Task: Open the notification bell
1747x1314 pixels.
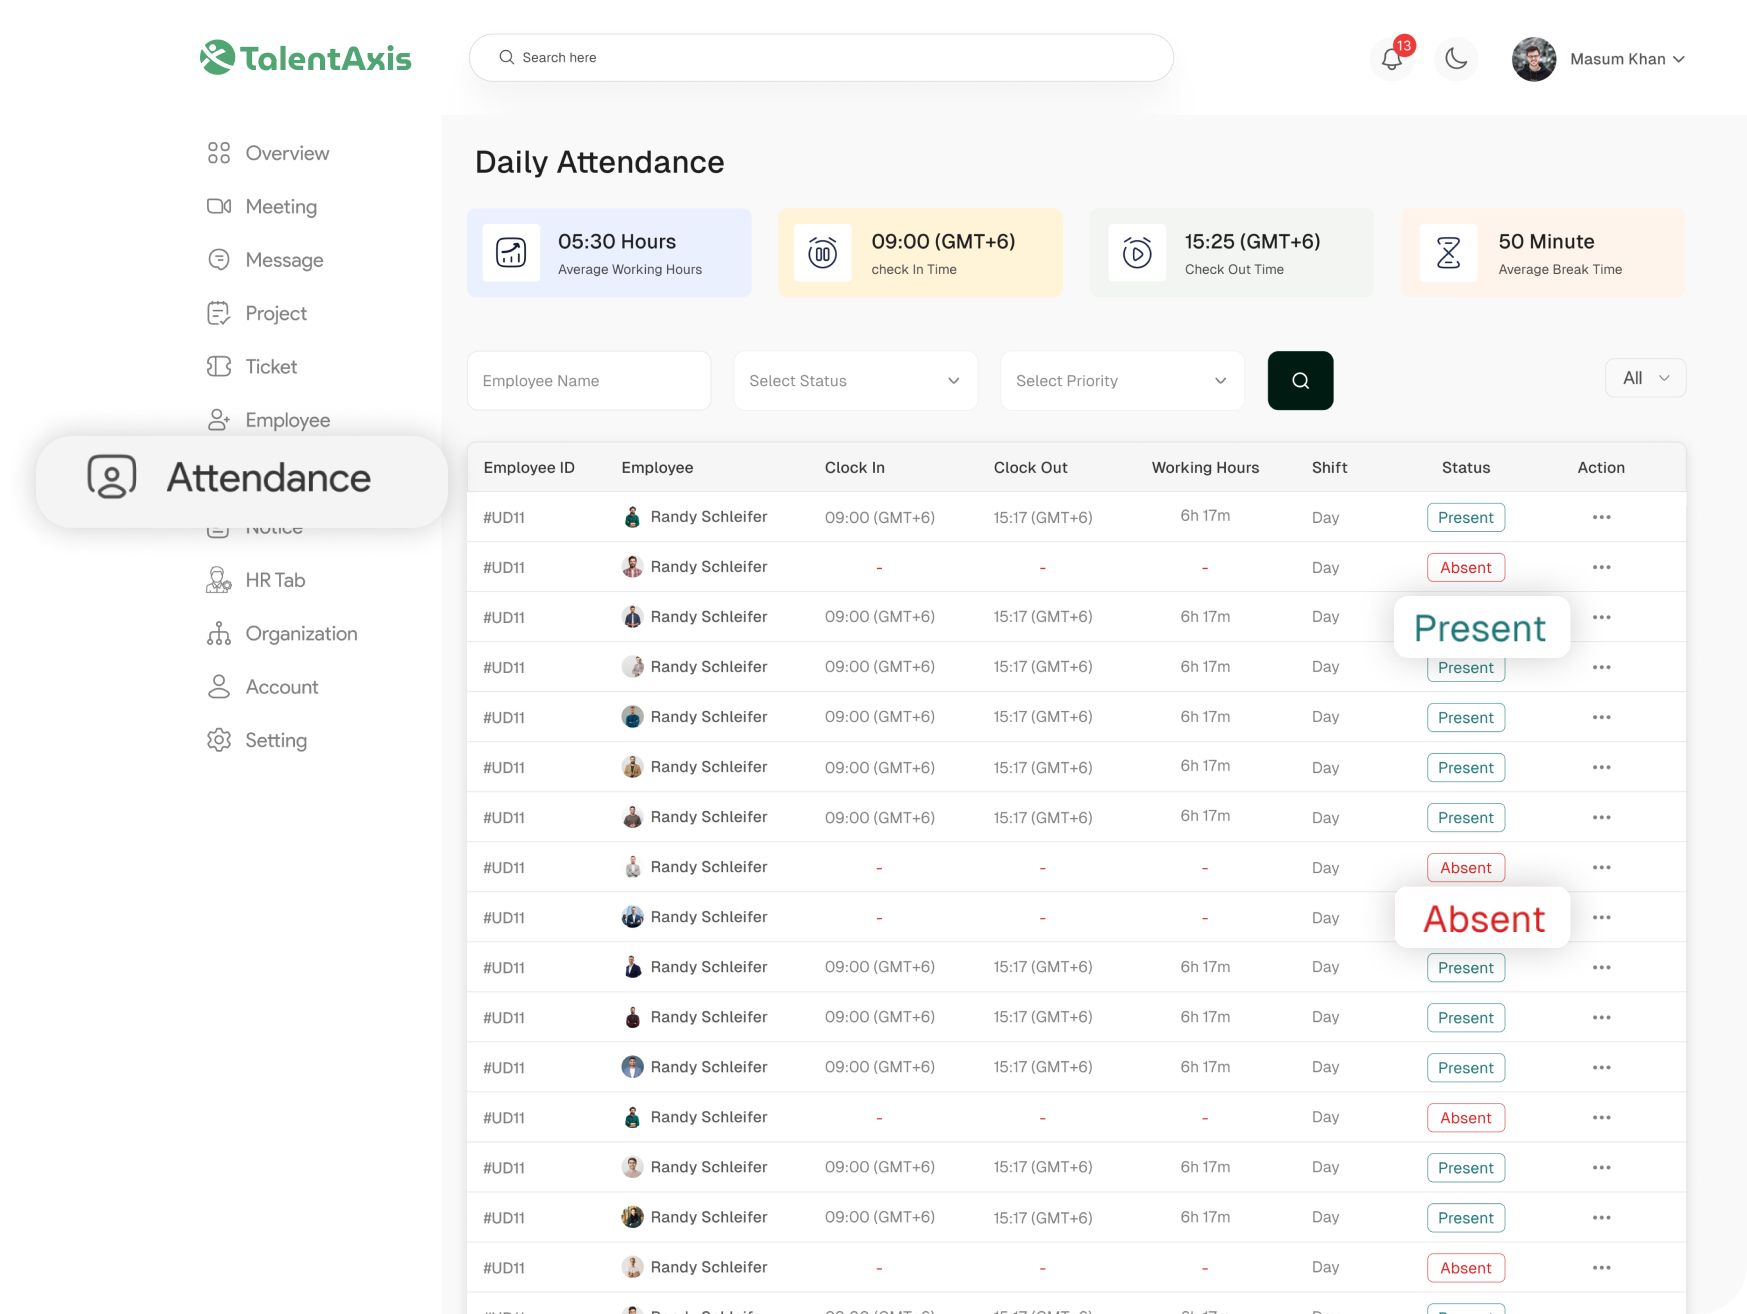Action: tap(1391, 59)
